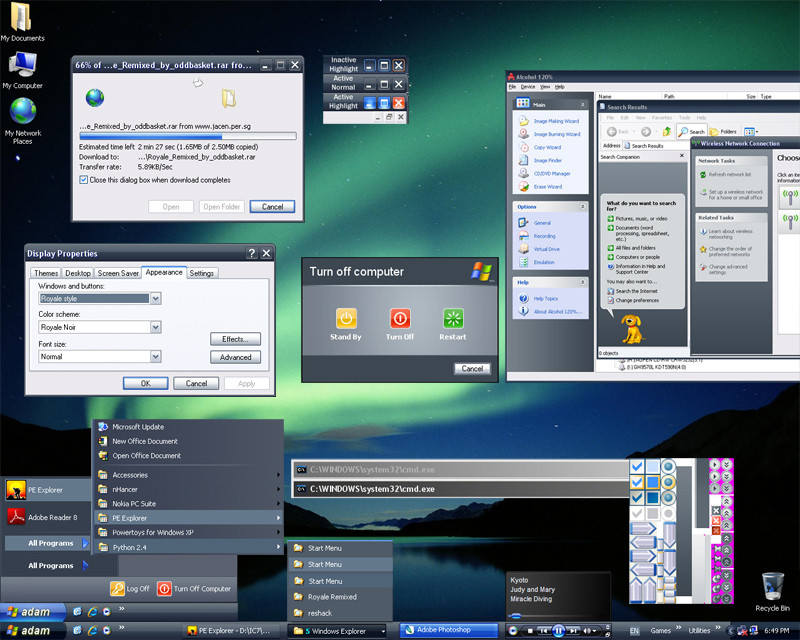Click the Stand By power icon
The height and width of the screenshot is (640, 800).
(x=346, y=318)
